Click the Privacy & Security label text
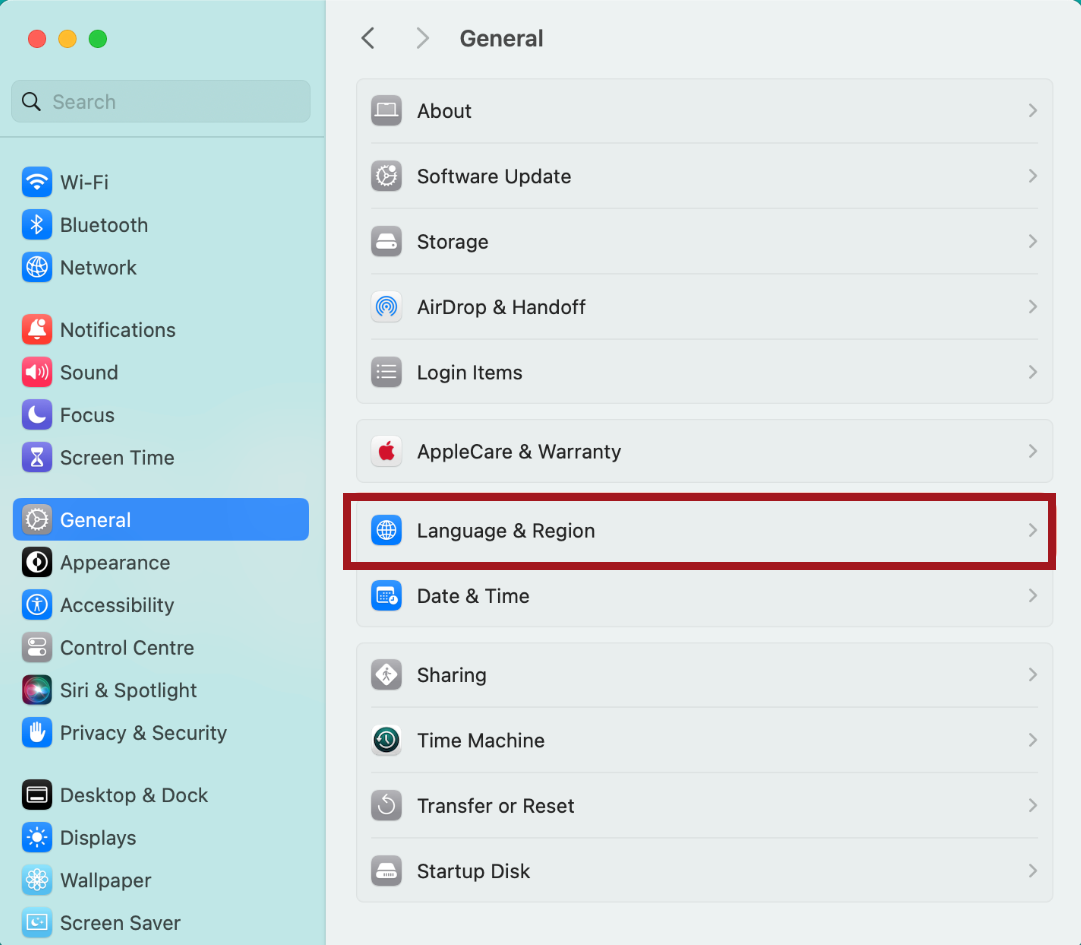The height and width of the screenshot is (945, 1081). (143, 733)
